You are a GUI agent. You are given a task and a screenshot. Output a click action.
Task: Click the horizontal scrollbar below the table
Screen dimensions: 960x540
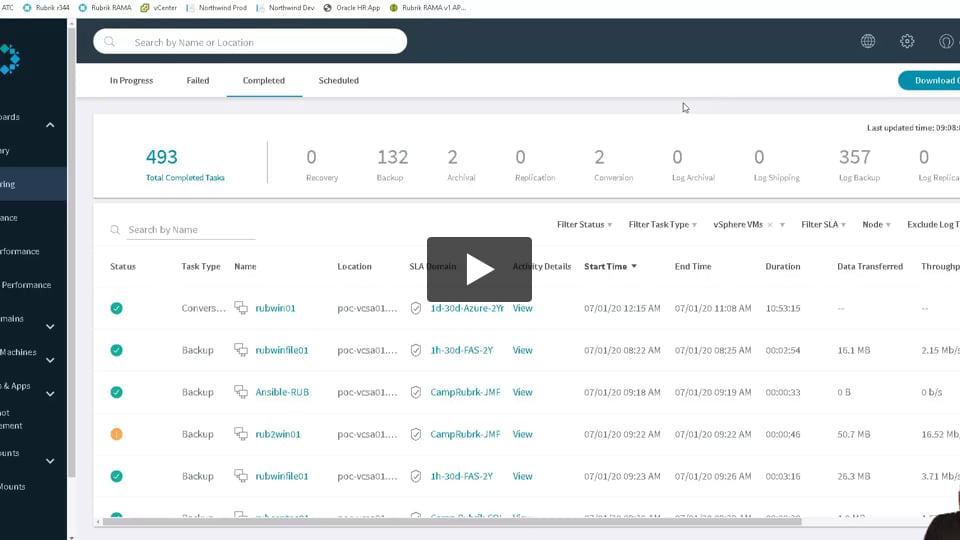tap(452, 522)
